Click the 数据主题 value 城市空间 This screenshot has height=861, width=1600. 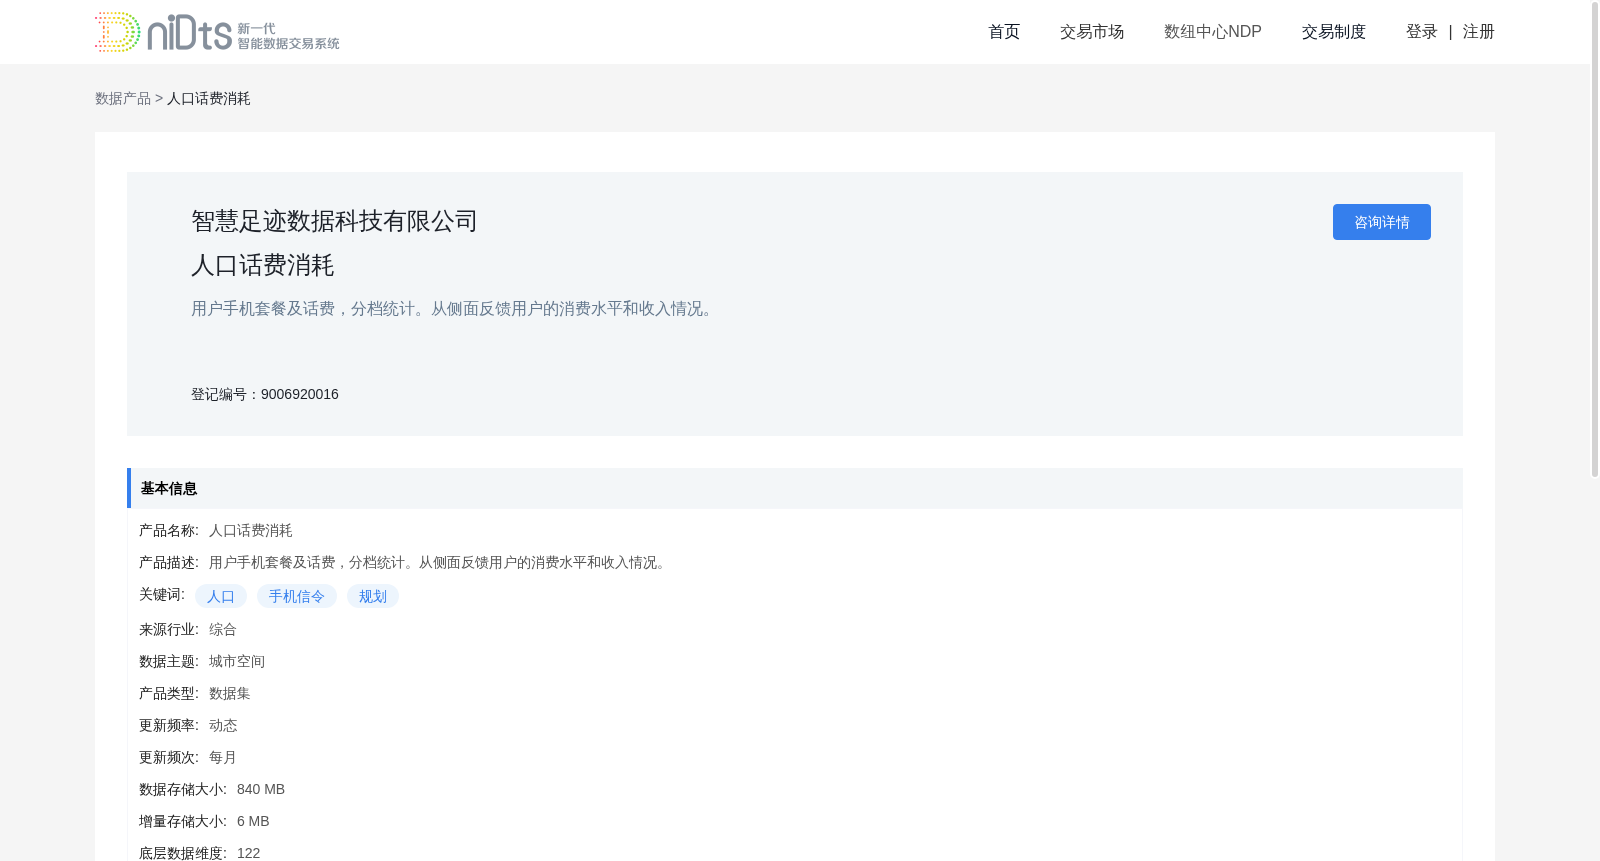[x=237, y=661]
